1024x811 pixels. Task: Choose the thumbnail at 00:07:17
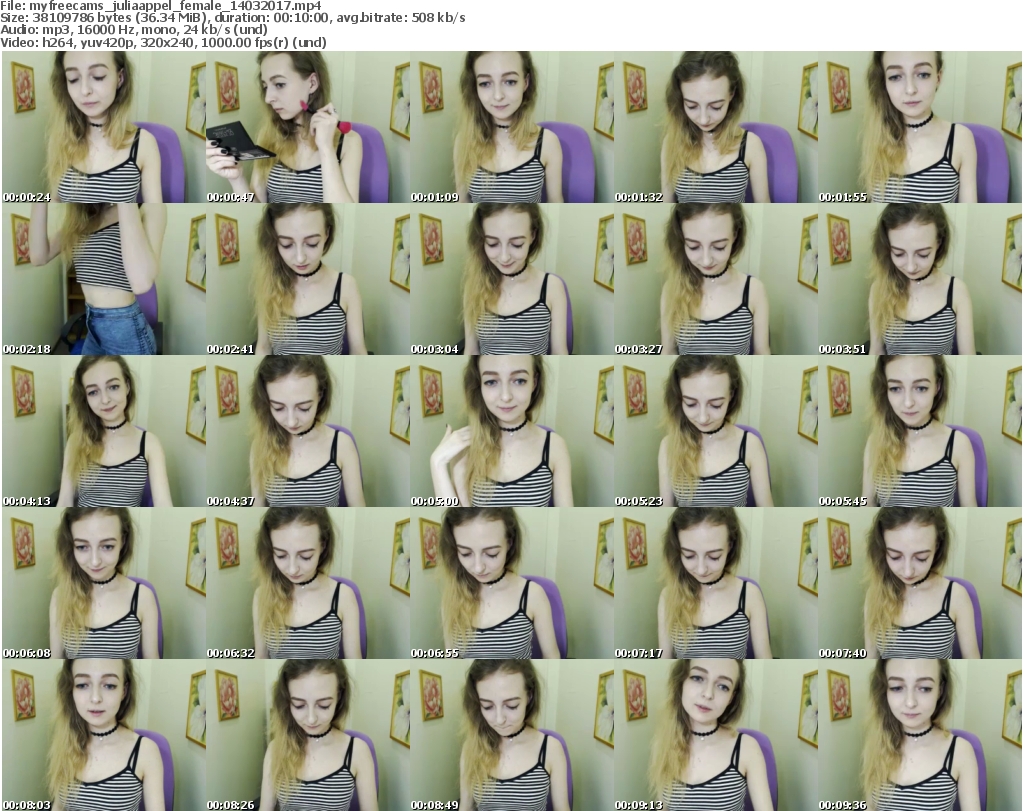(x=715, y=583)
